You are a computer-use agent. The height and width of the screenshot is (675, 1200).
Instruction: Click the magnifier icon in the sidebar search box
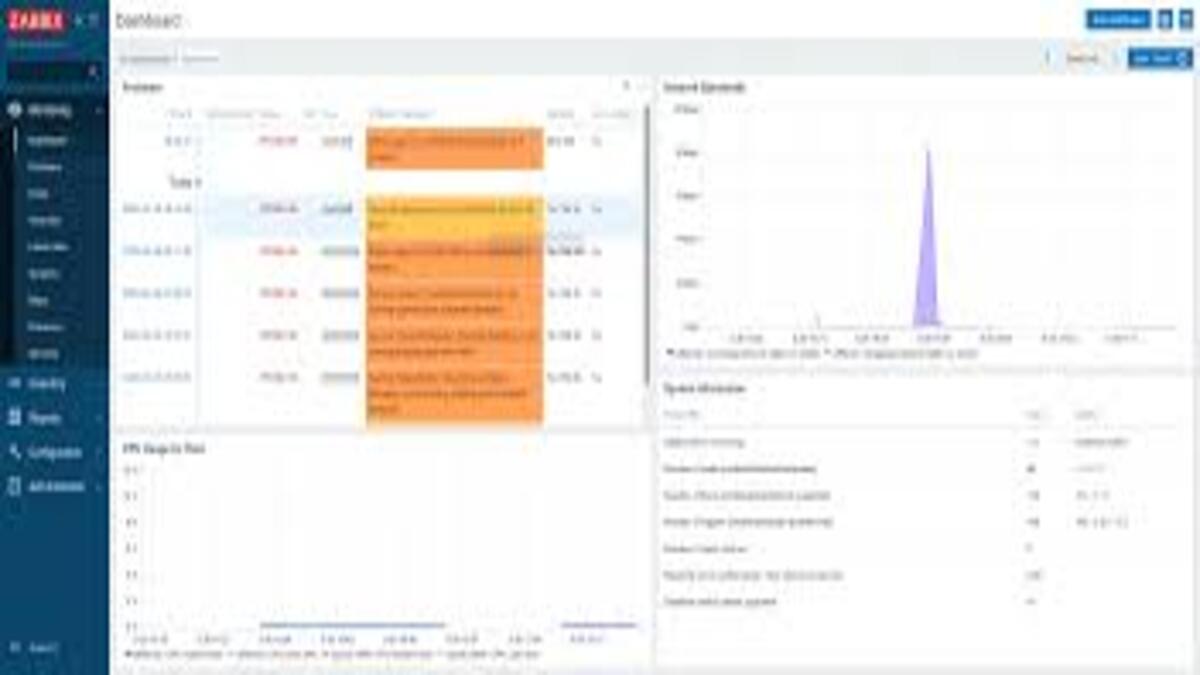[93, 72]
